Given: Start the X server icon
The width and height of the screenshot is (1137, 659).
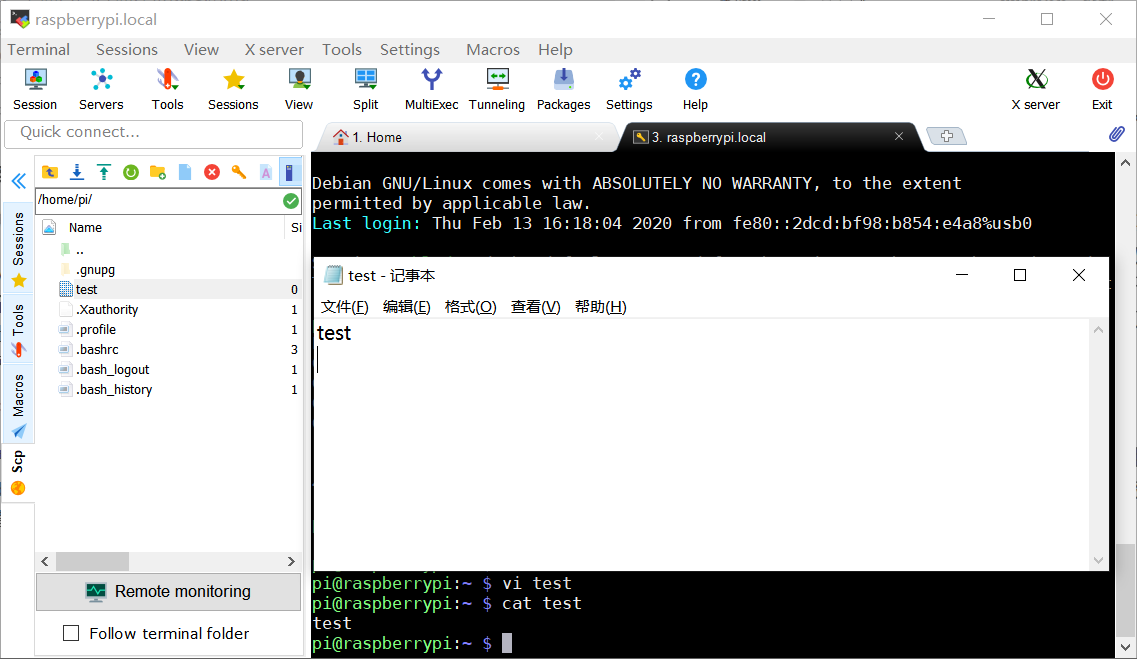Looking at the screenshot, I should click(1035, 89).
